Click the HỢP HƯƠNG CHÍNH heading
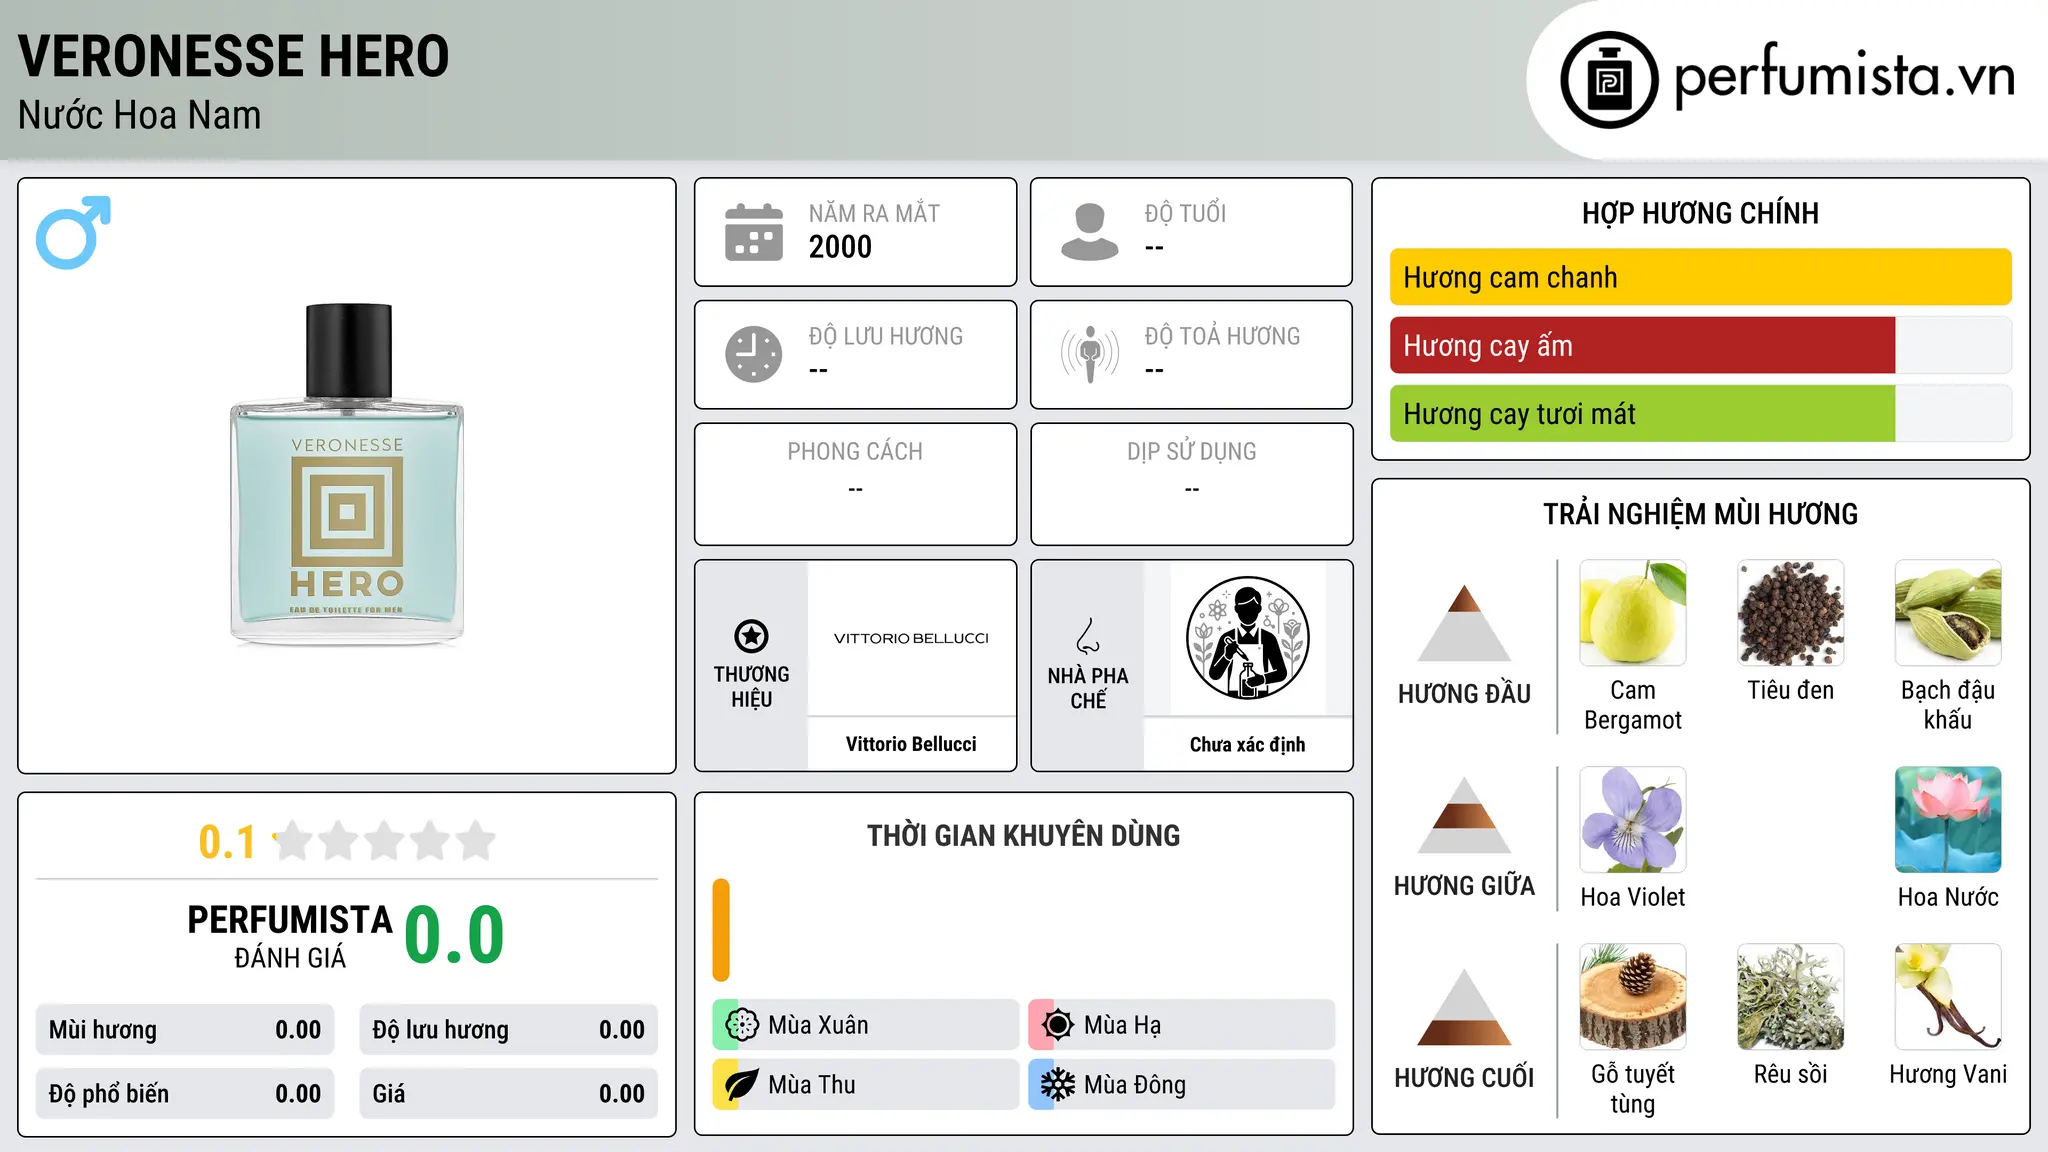This screenshot has width=2048, height=1152. click(1700, 213)
